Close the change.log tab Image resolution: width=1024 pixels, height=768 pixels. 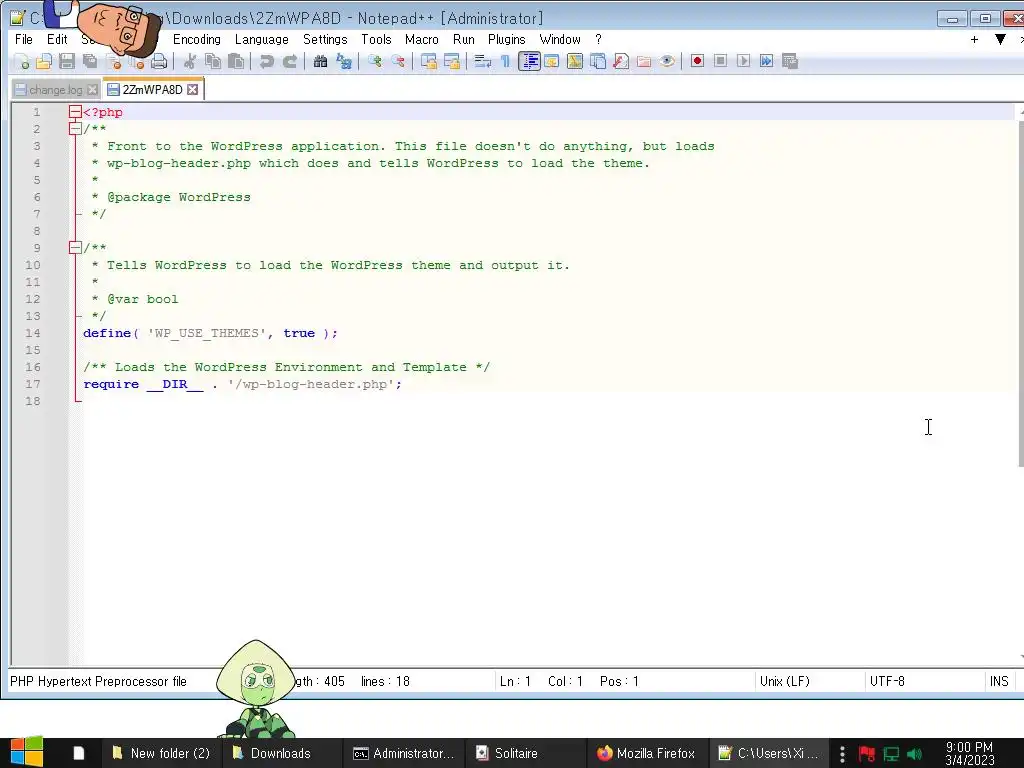click(x=93, y=90)
